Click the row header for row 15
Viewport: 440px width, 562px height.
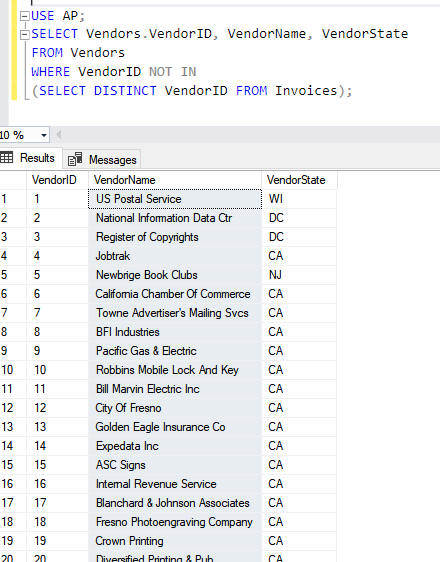(x=13, y=465)
